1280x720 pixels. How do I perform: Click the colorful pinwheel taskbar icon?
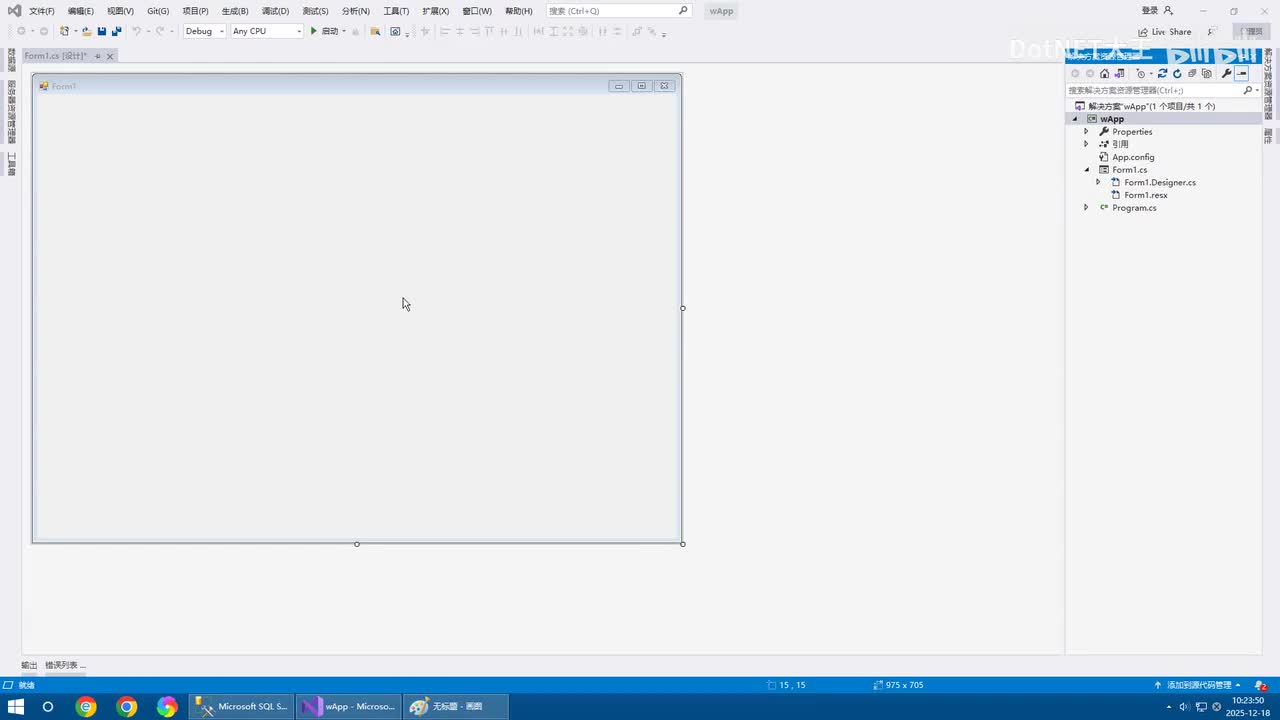tap(167, 707)
